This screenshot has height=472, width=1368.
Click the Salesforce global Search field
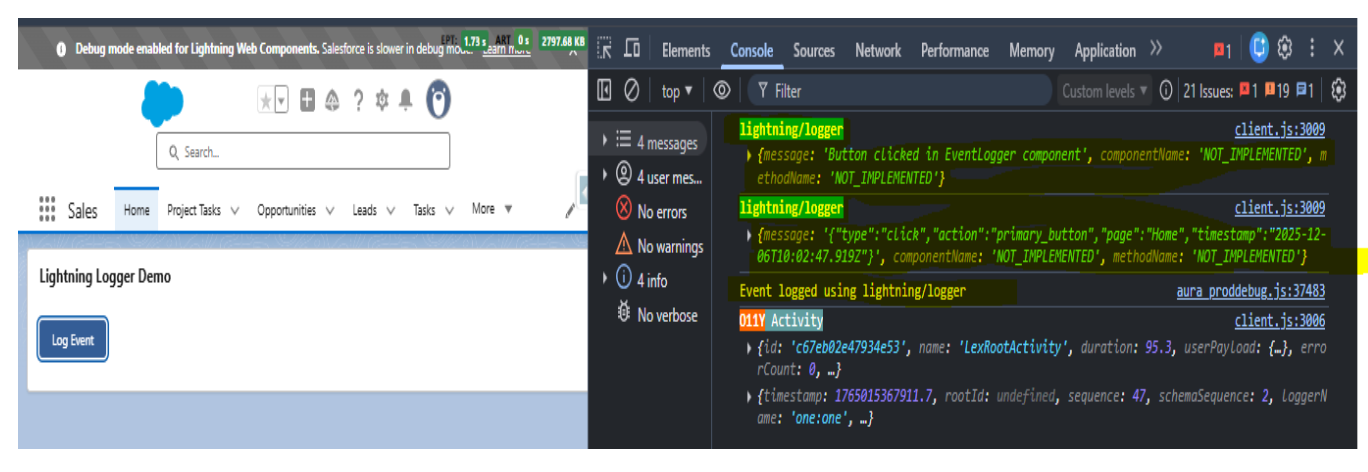click(x=303, y=152)
